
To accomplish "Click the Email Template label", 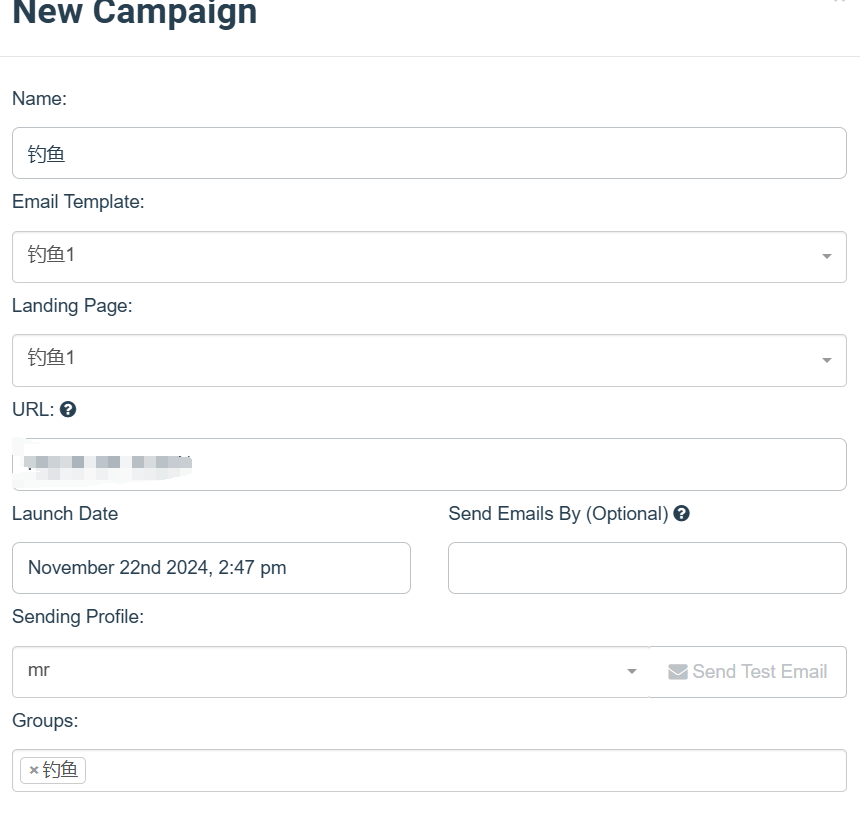I will 78,202.
